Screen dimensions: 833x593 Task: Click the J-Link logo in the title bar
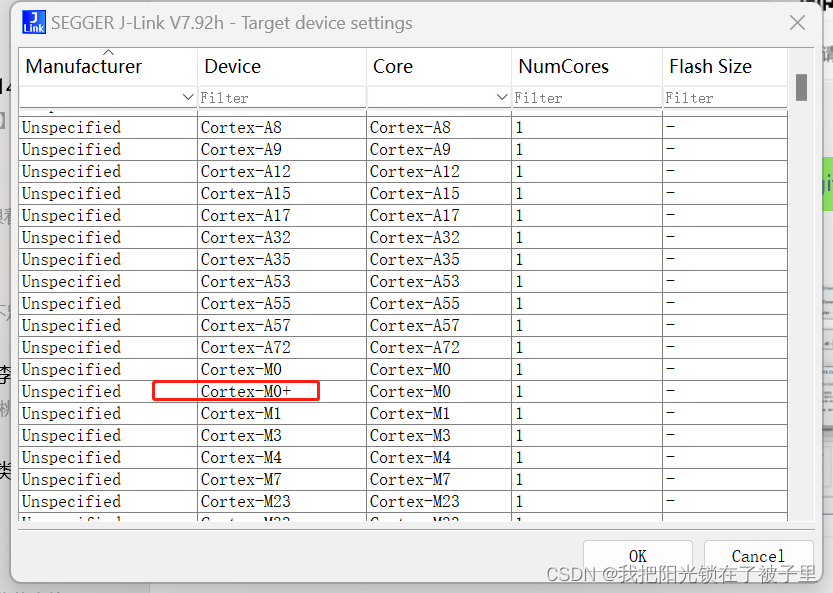tap(32, 22)
